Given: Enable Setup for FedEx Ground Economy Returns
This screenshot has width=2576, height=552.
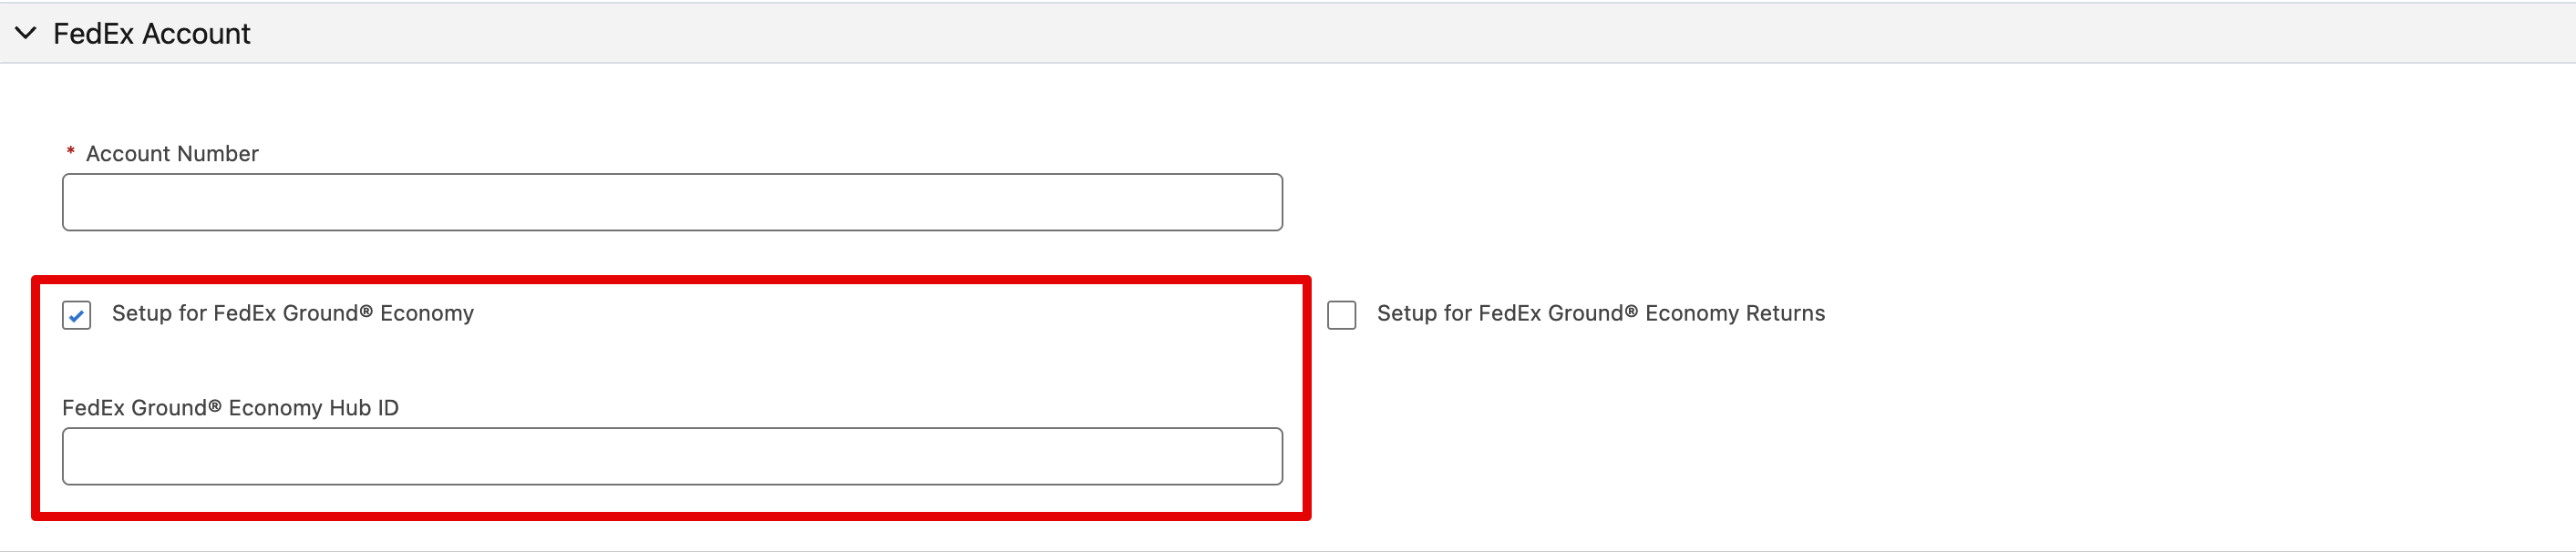Looking at the screenshot, I should [1341, 315].
